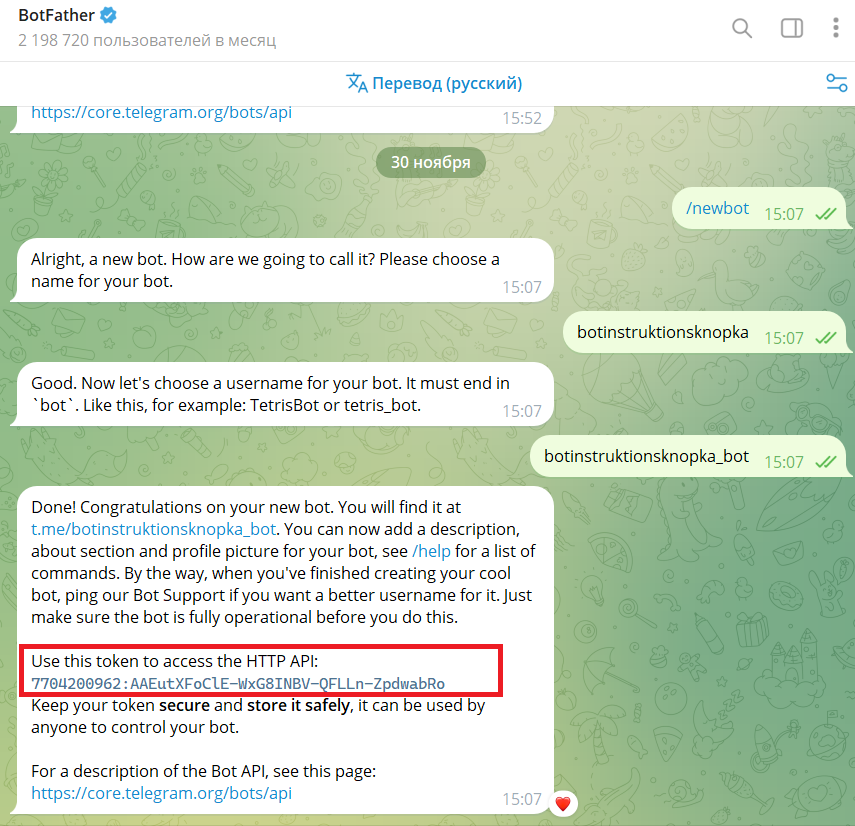Click double-check marks on /newbot message
855x826 pixels.
[x=826, y=214]
